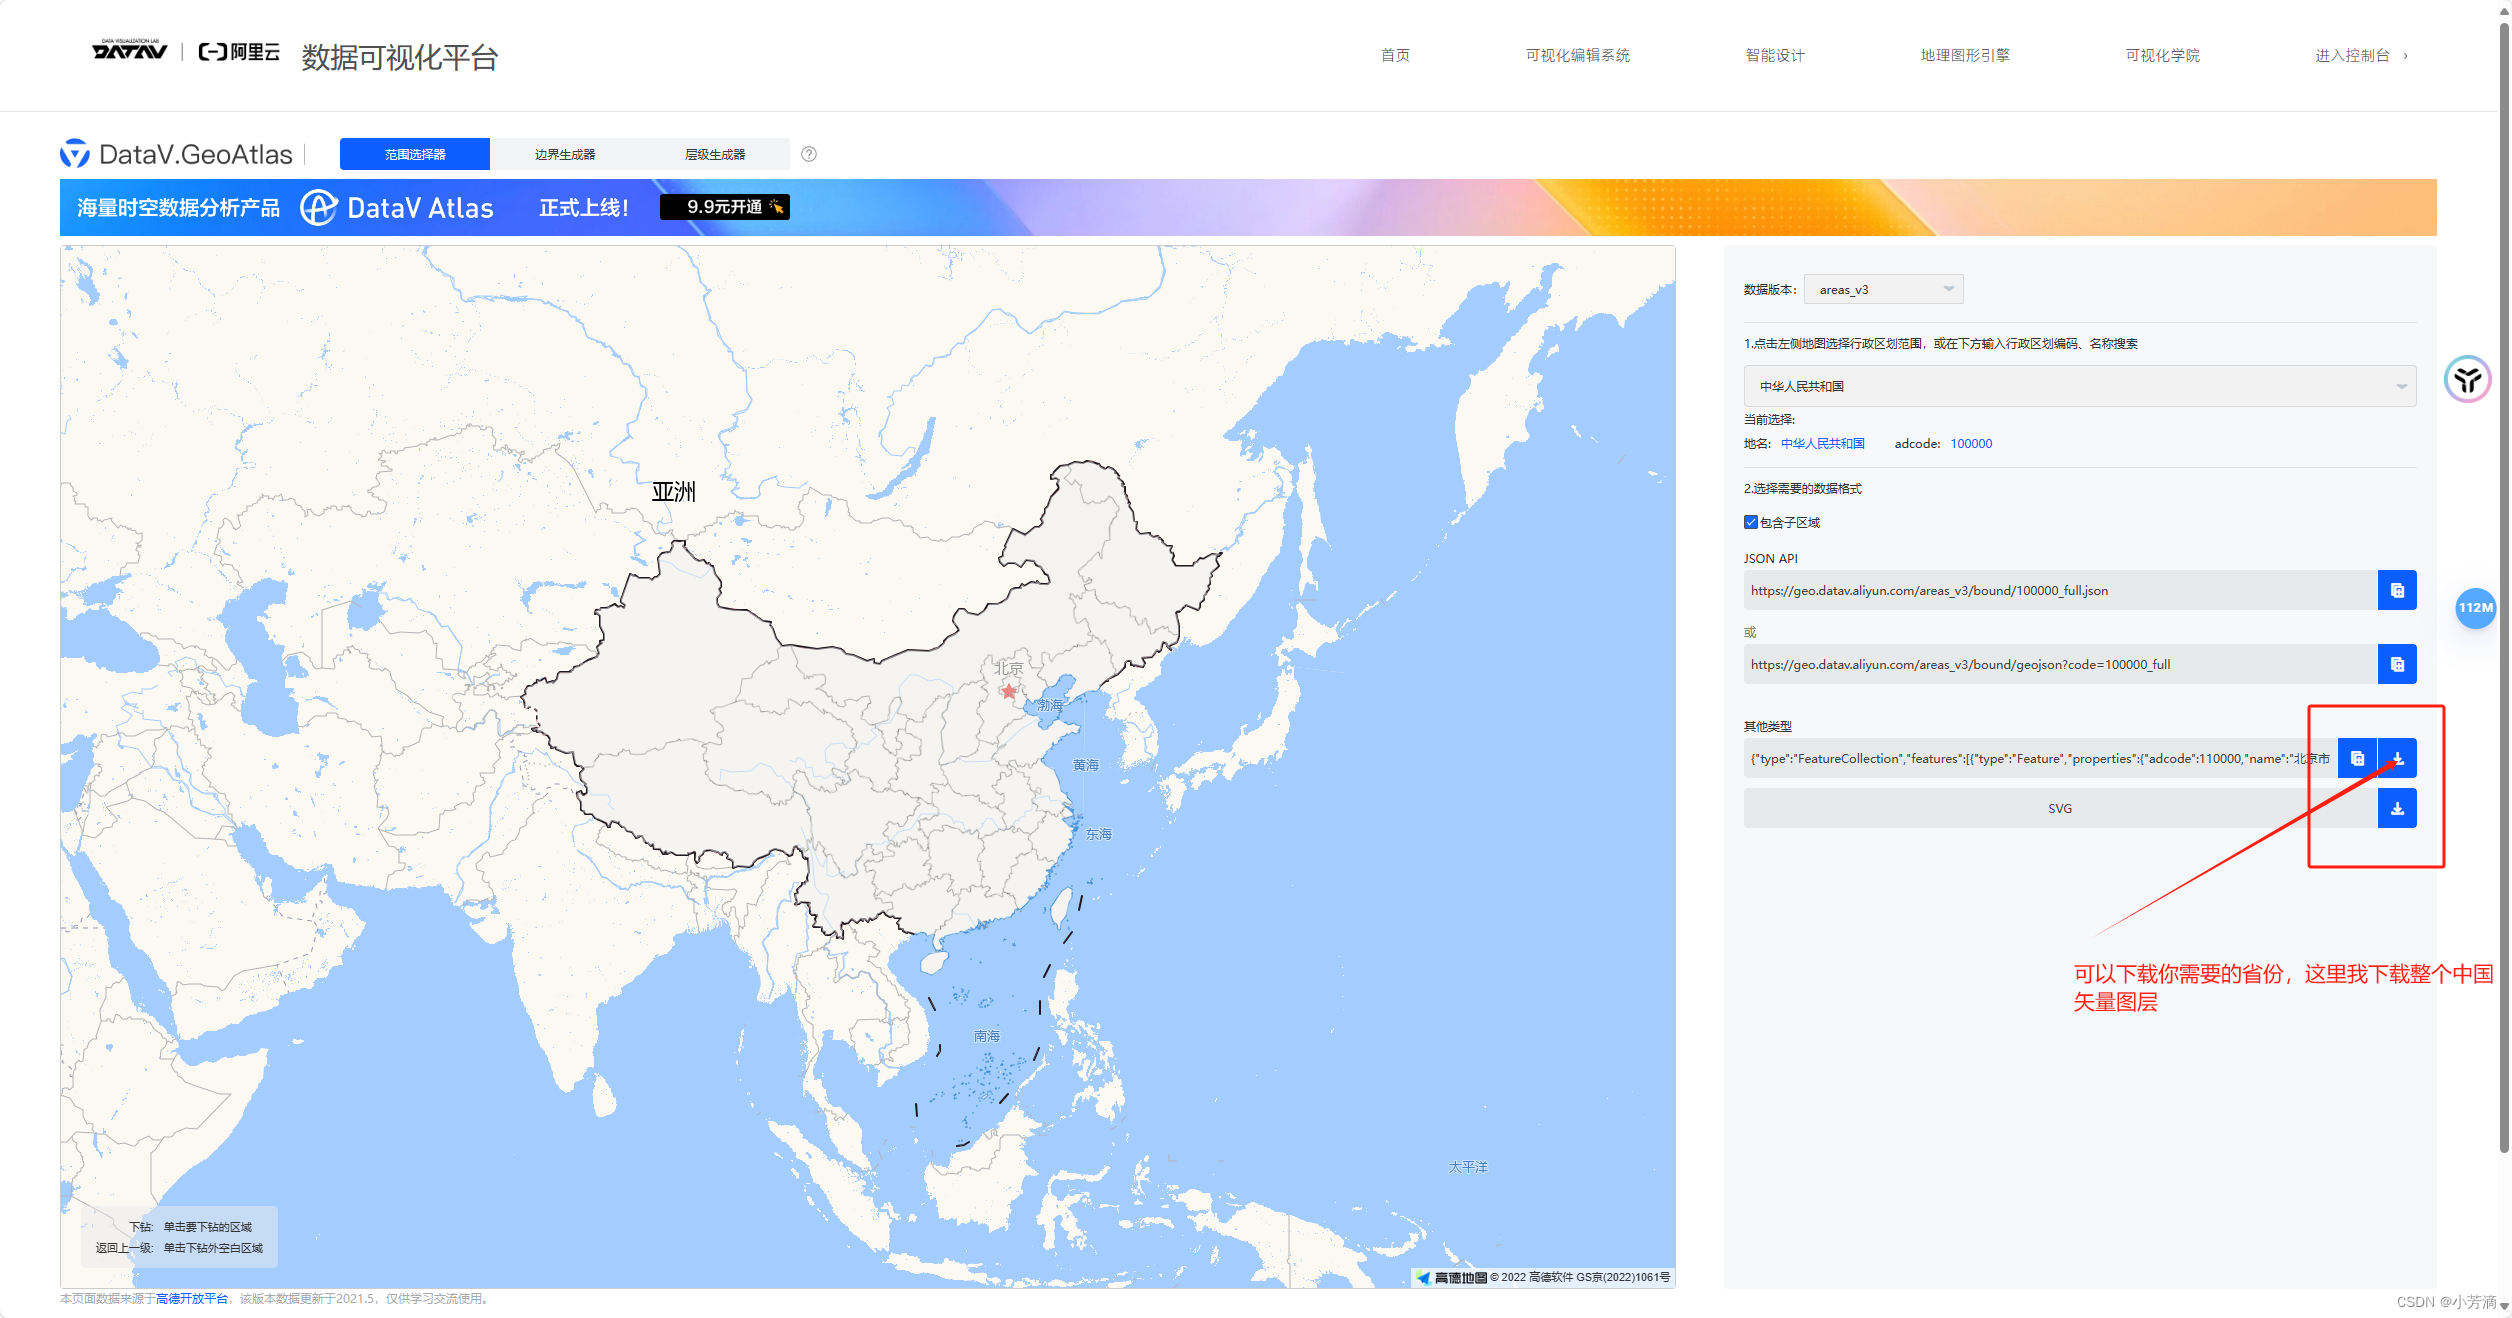2512x1318 pixels.
Task: Click the adcode value 100000
Action: pos(1971,443)
